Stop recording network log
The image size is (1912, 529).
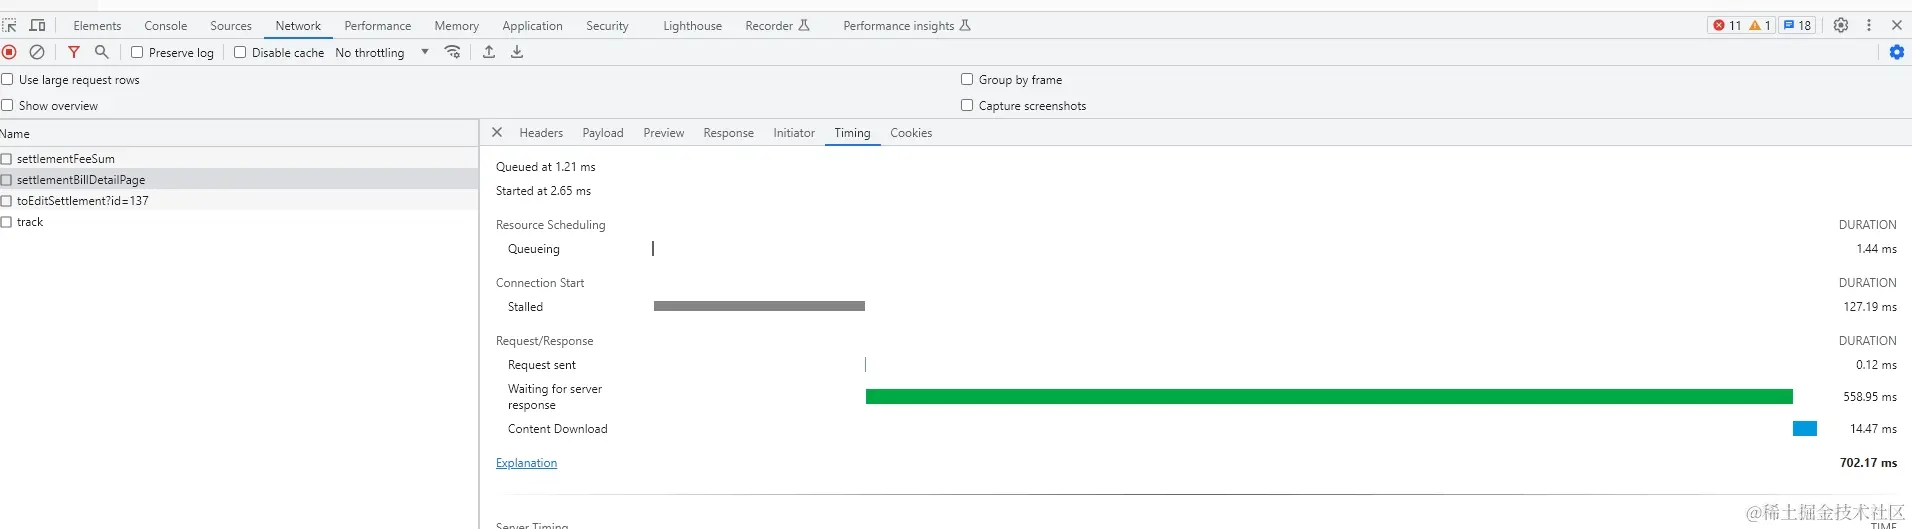point(10,52)
